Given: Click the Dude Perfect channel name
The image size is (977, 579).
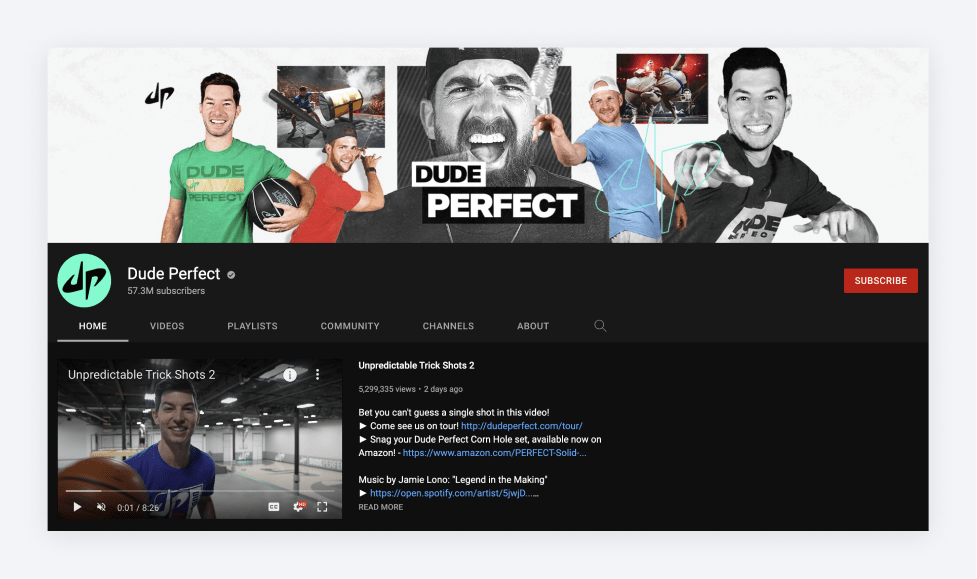Looking at the screenshot, I should [x=174, y=274].
